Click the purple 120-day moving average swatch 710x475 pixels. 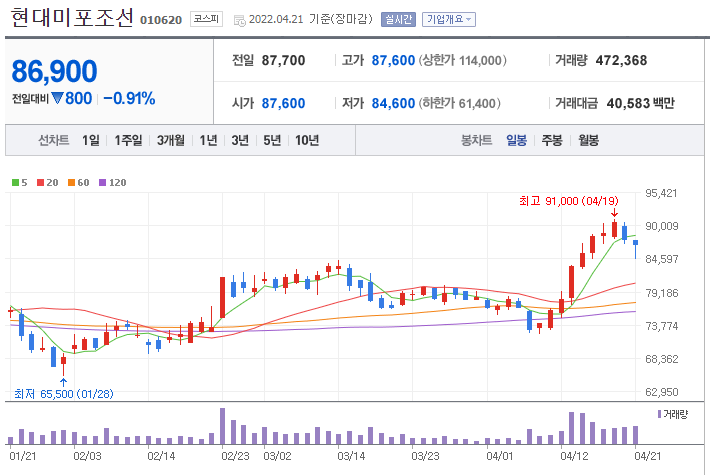102,182
